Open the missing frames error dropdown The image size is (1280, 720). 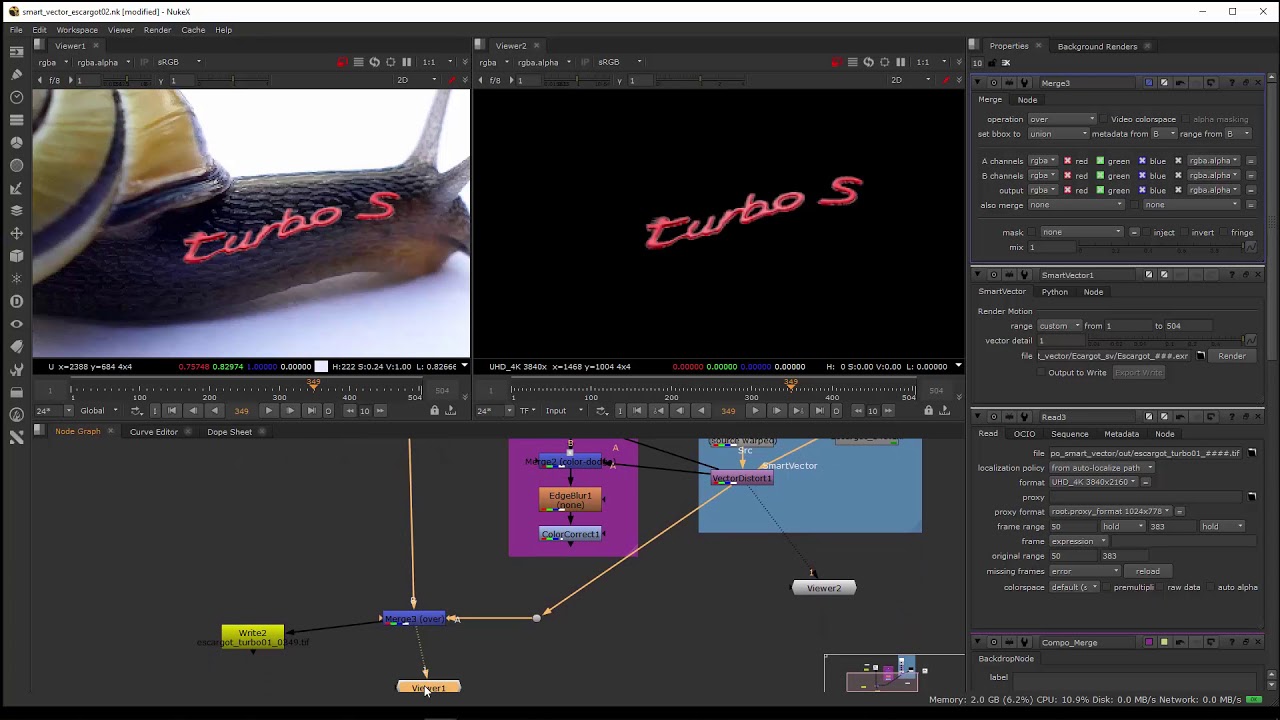point(1084,572)
